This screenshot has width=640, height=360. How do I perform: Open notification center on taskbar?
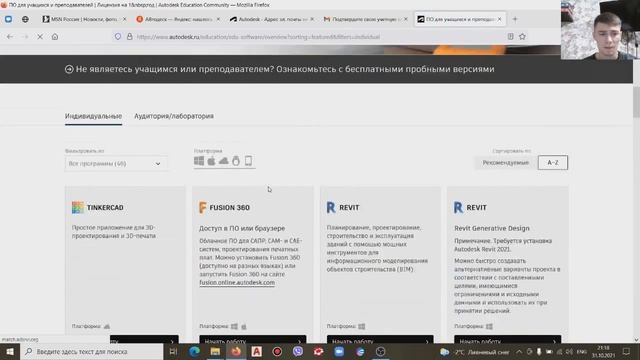(627, 351)
